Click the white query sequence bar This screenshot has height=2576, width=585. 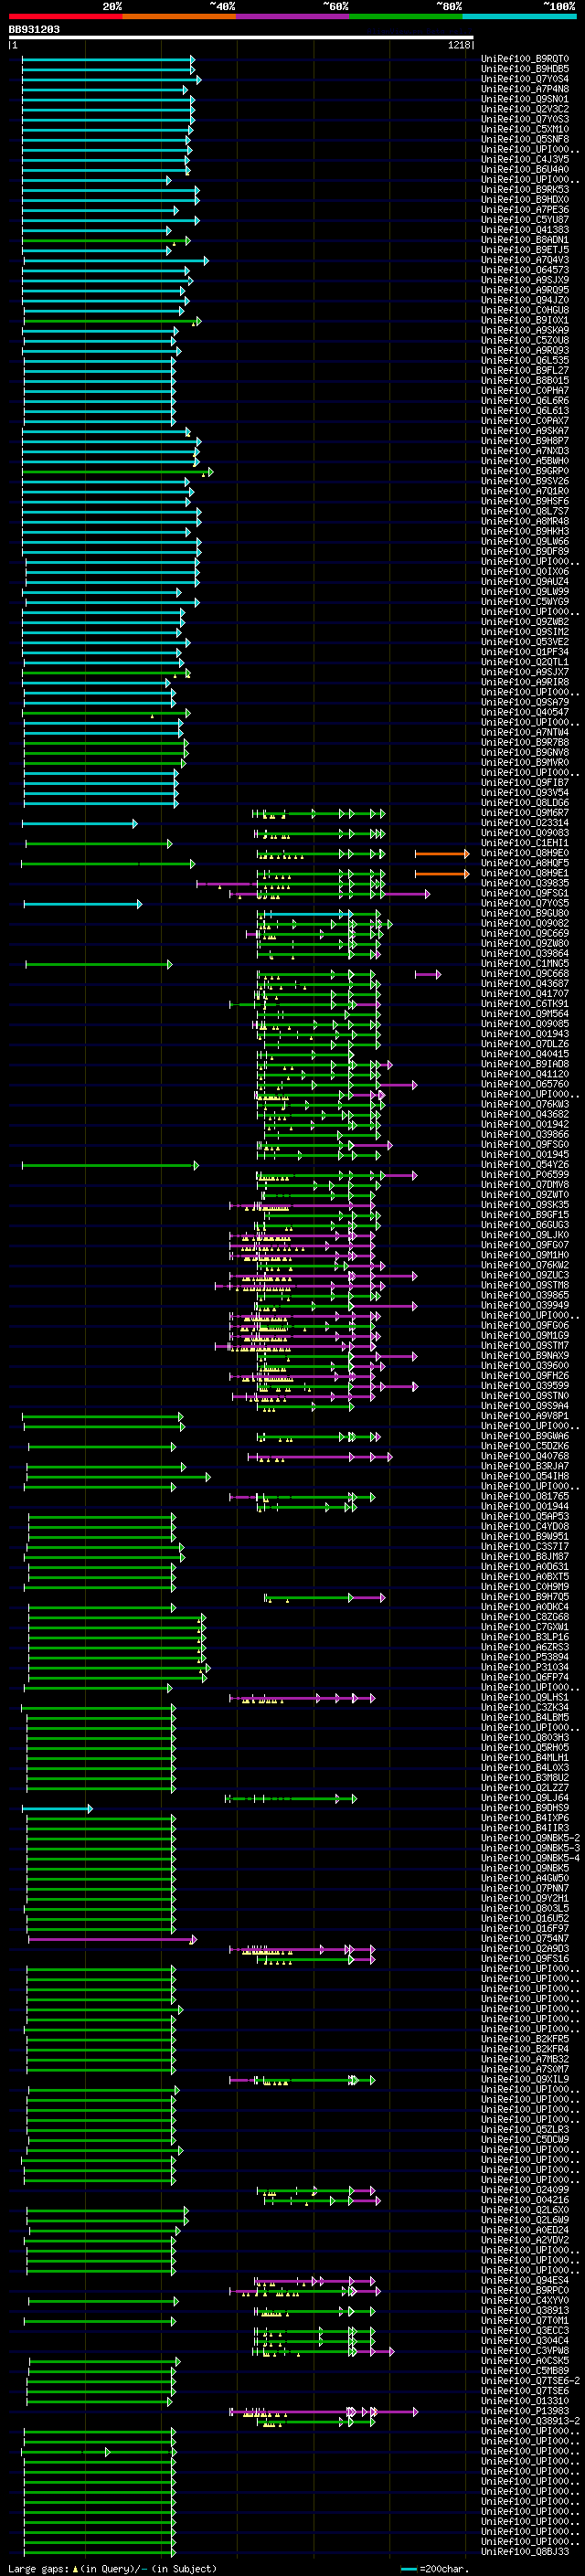[x=241, y=37]
